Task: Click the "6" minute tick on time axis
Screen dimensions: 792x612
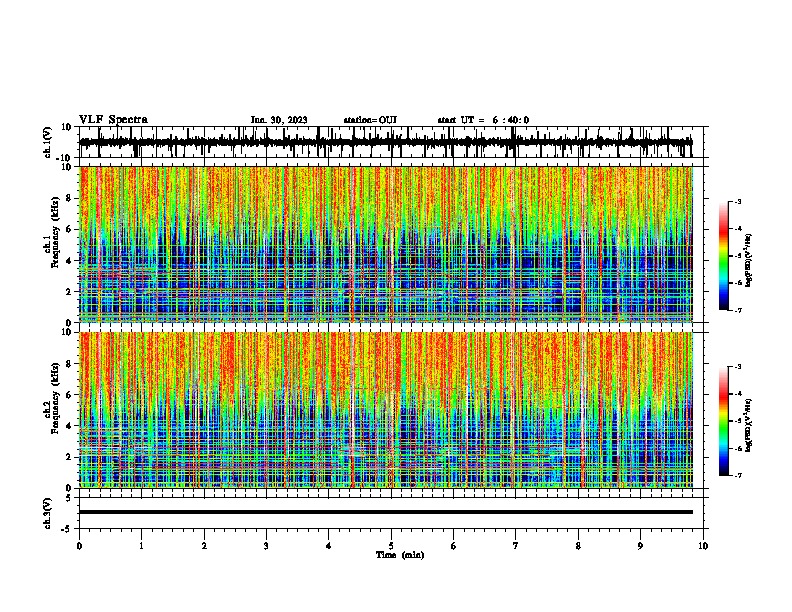Action: point(454,546)
